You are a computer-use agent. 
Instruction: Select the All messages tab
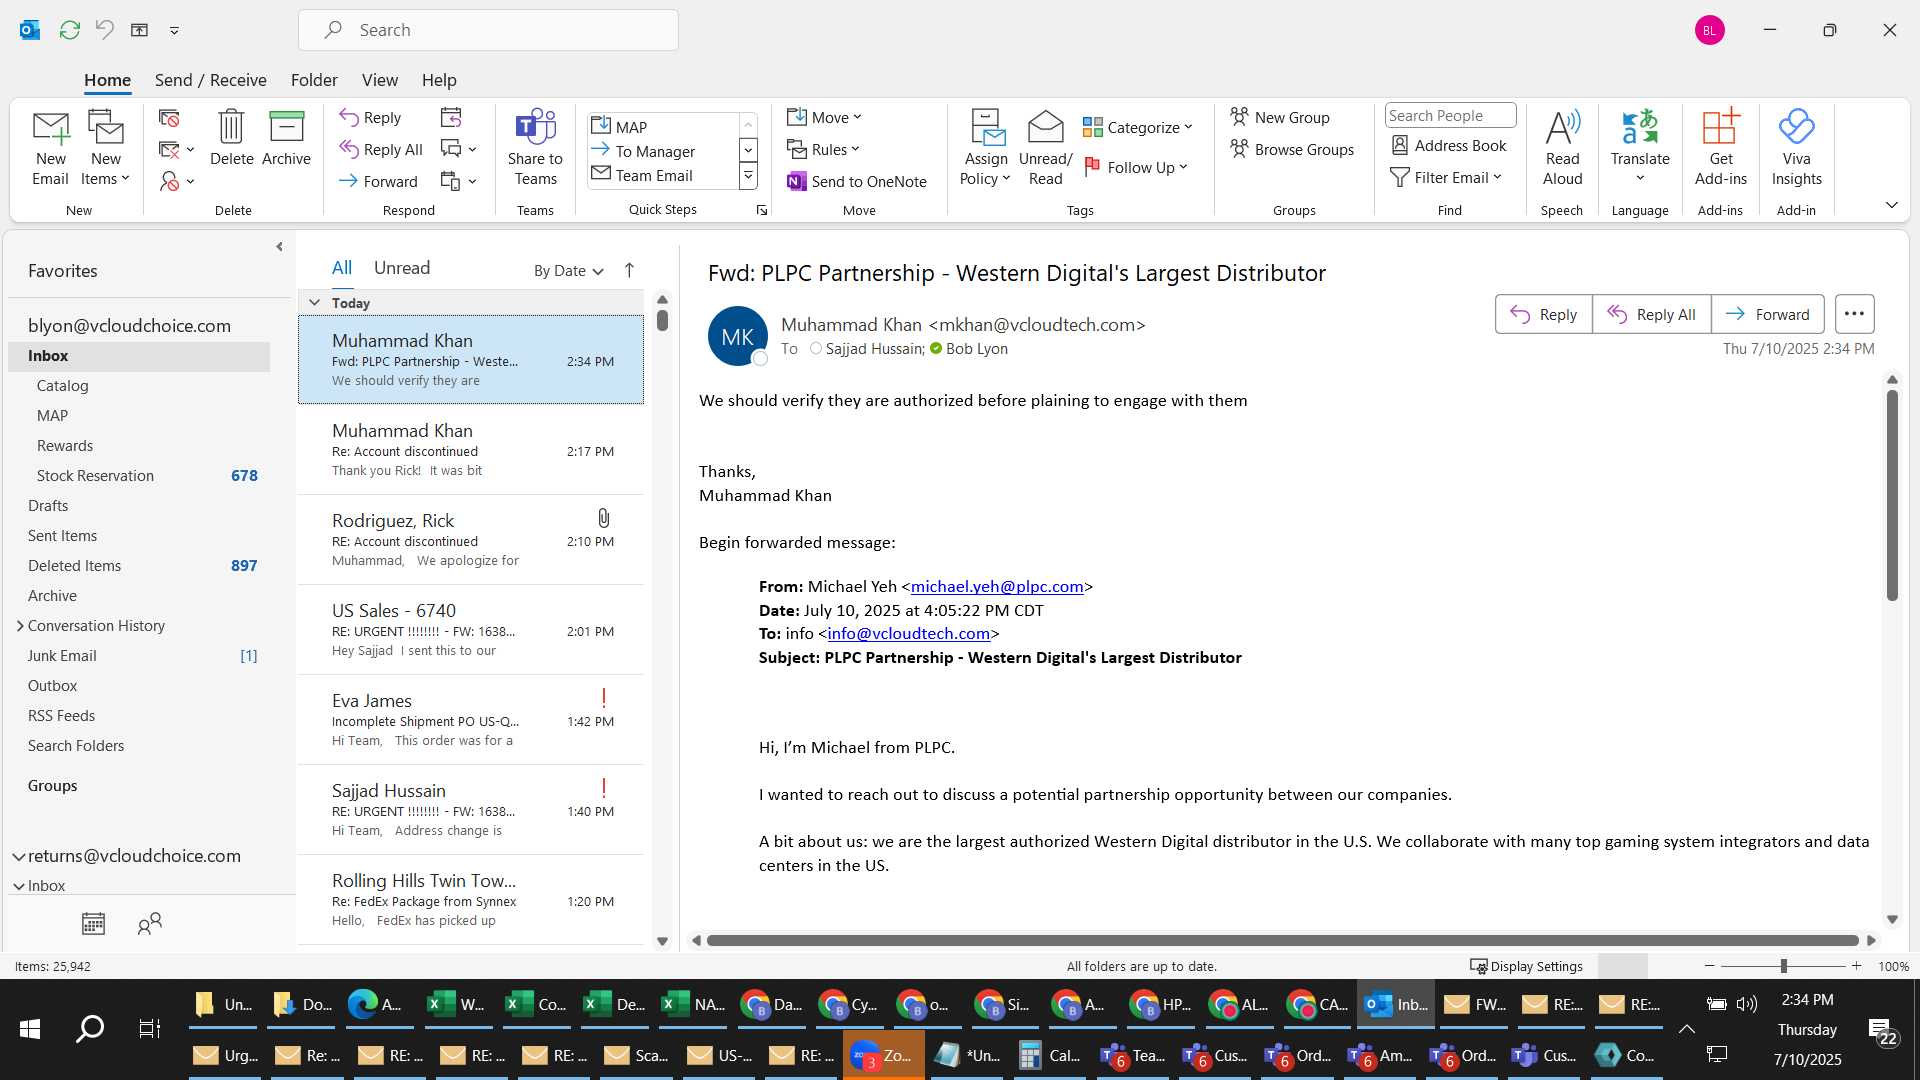coord(342,267)
